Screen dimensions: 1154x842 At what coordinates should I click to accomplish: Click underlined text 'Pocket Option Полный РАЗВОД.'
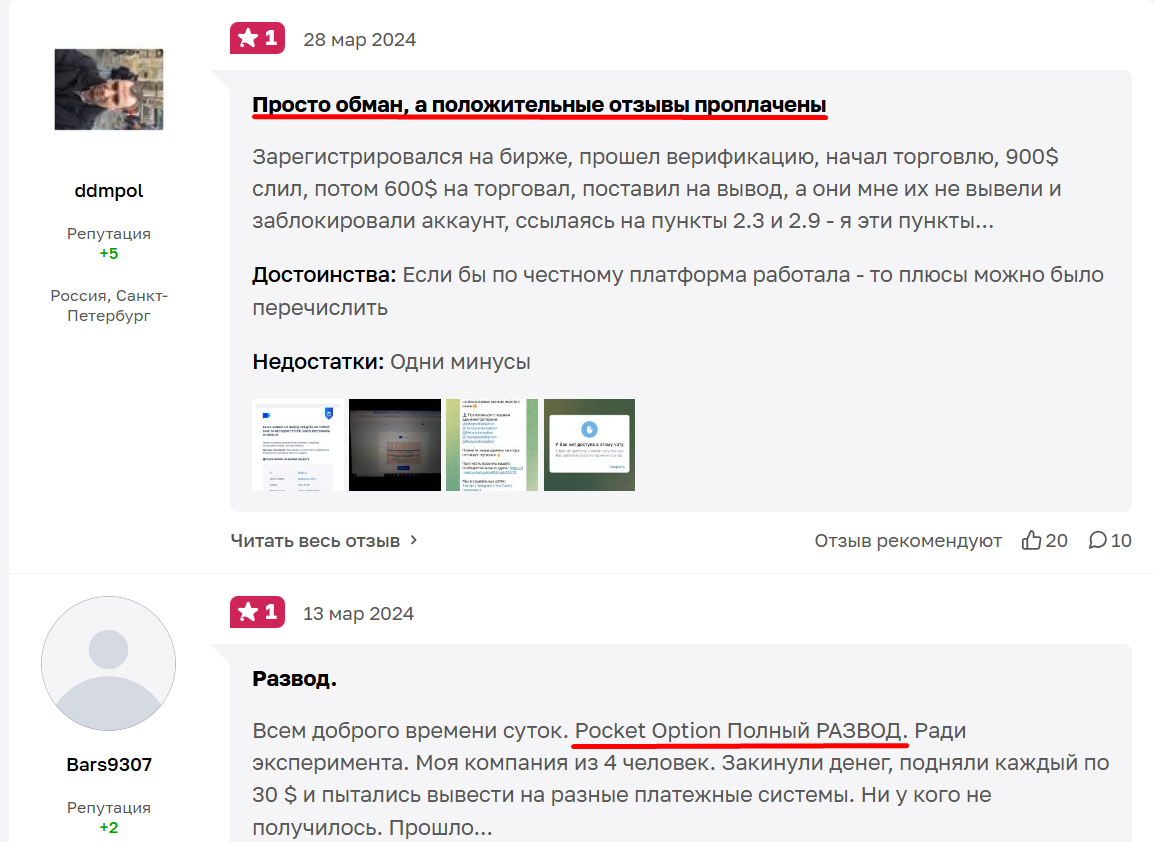coord(741,731)
